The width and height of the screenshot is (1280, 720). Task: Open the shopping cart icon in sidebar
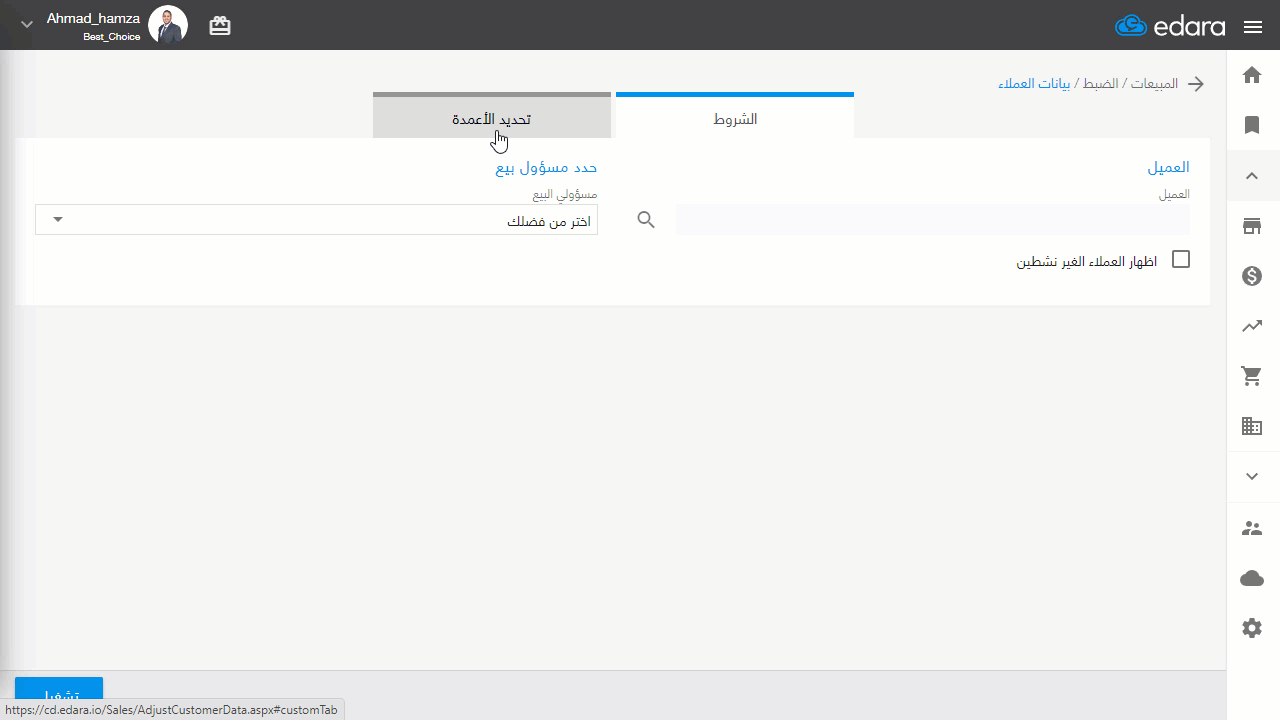click(1252, 376)
